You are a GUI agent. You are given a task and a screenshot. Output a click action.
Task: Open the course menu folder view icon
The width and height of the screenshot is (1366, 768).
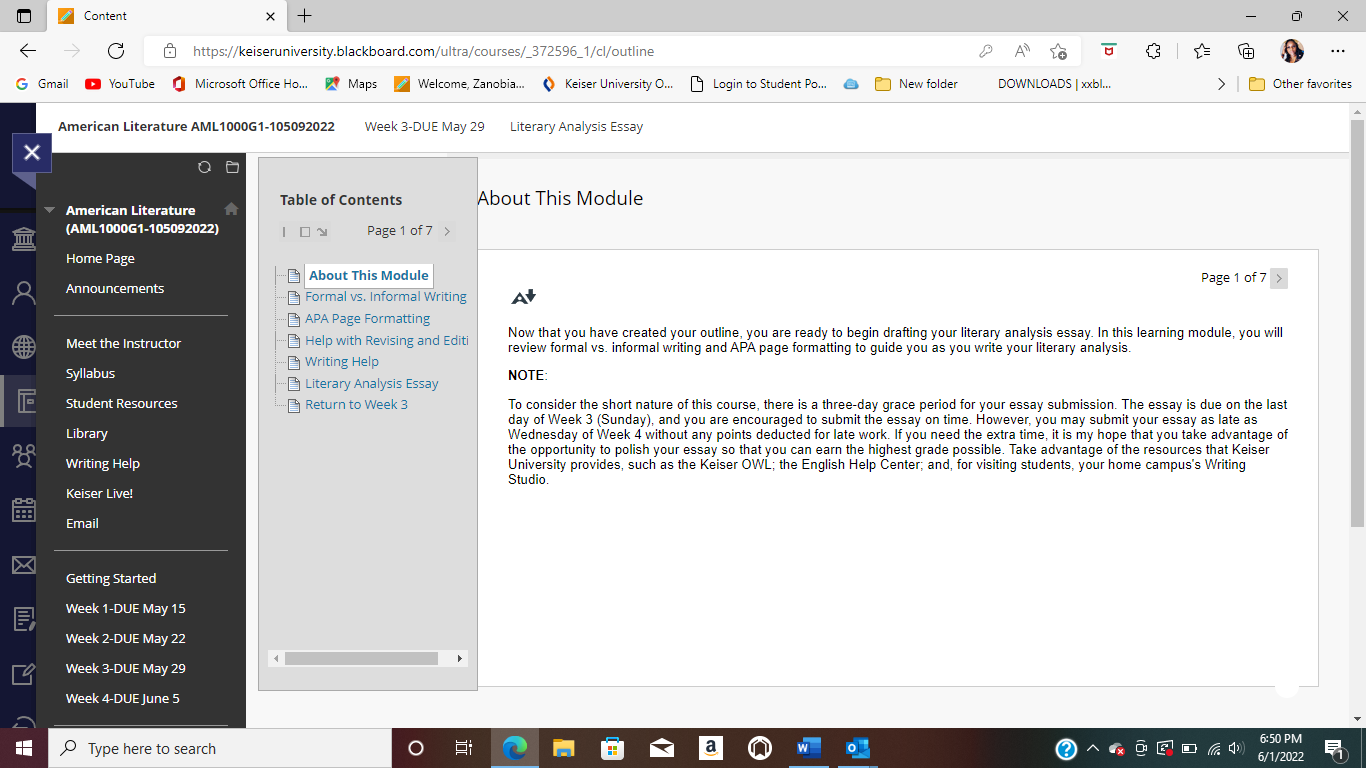(x=232, y=167)
